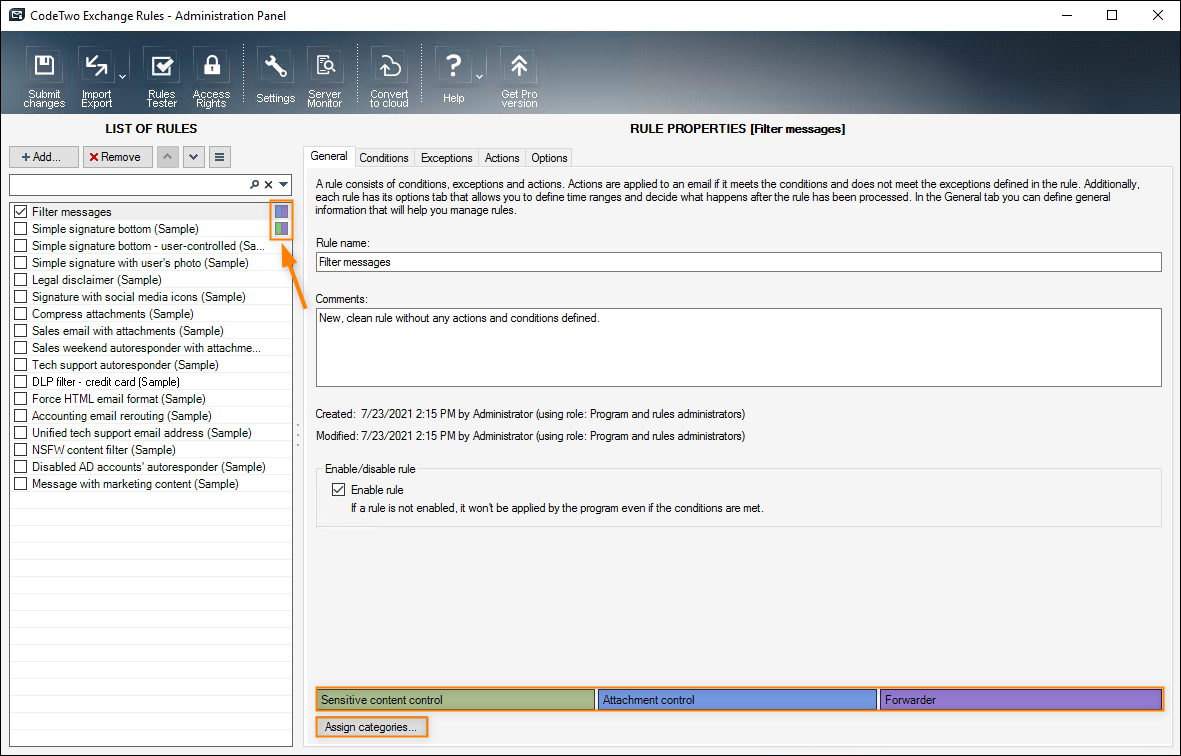Select Disabled AD accounts' autoresponder rule
The image size is (1181, 756).
point(148,467)
